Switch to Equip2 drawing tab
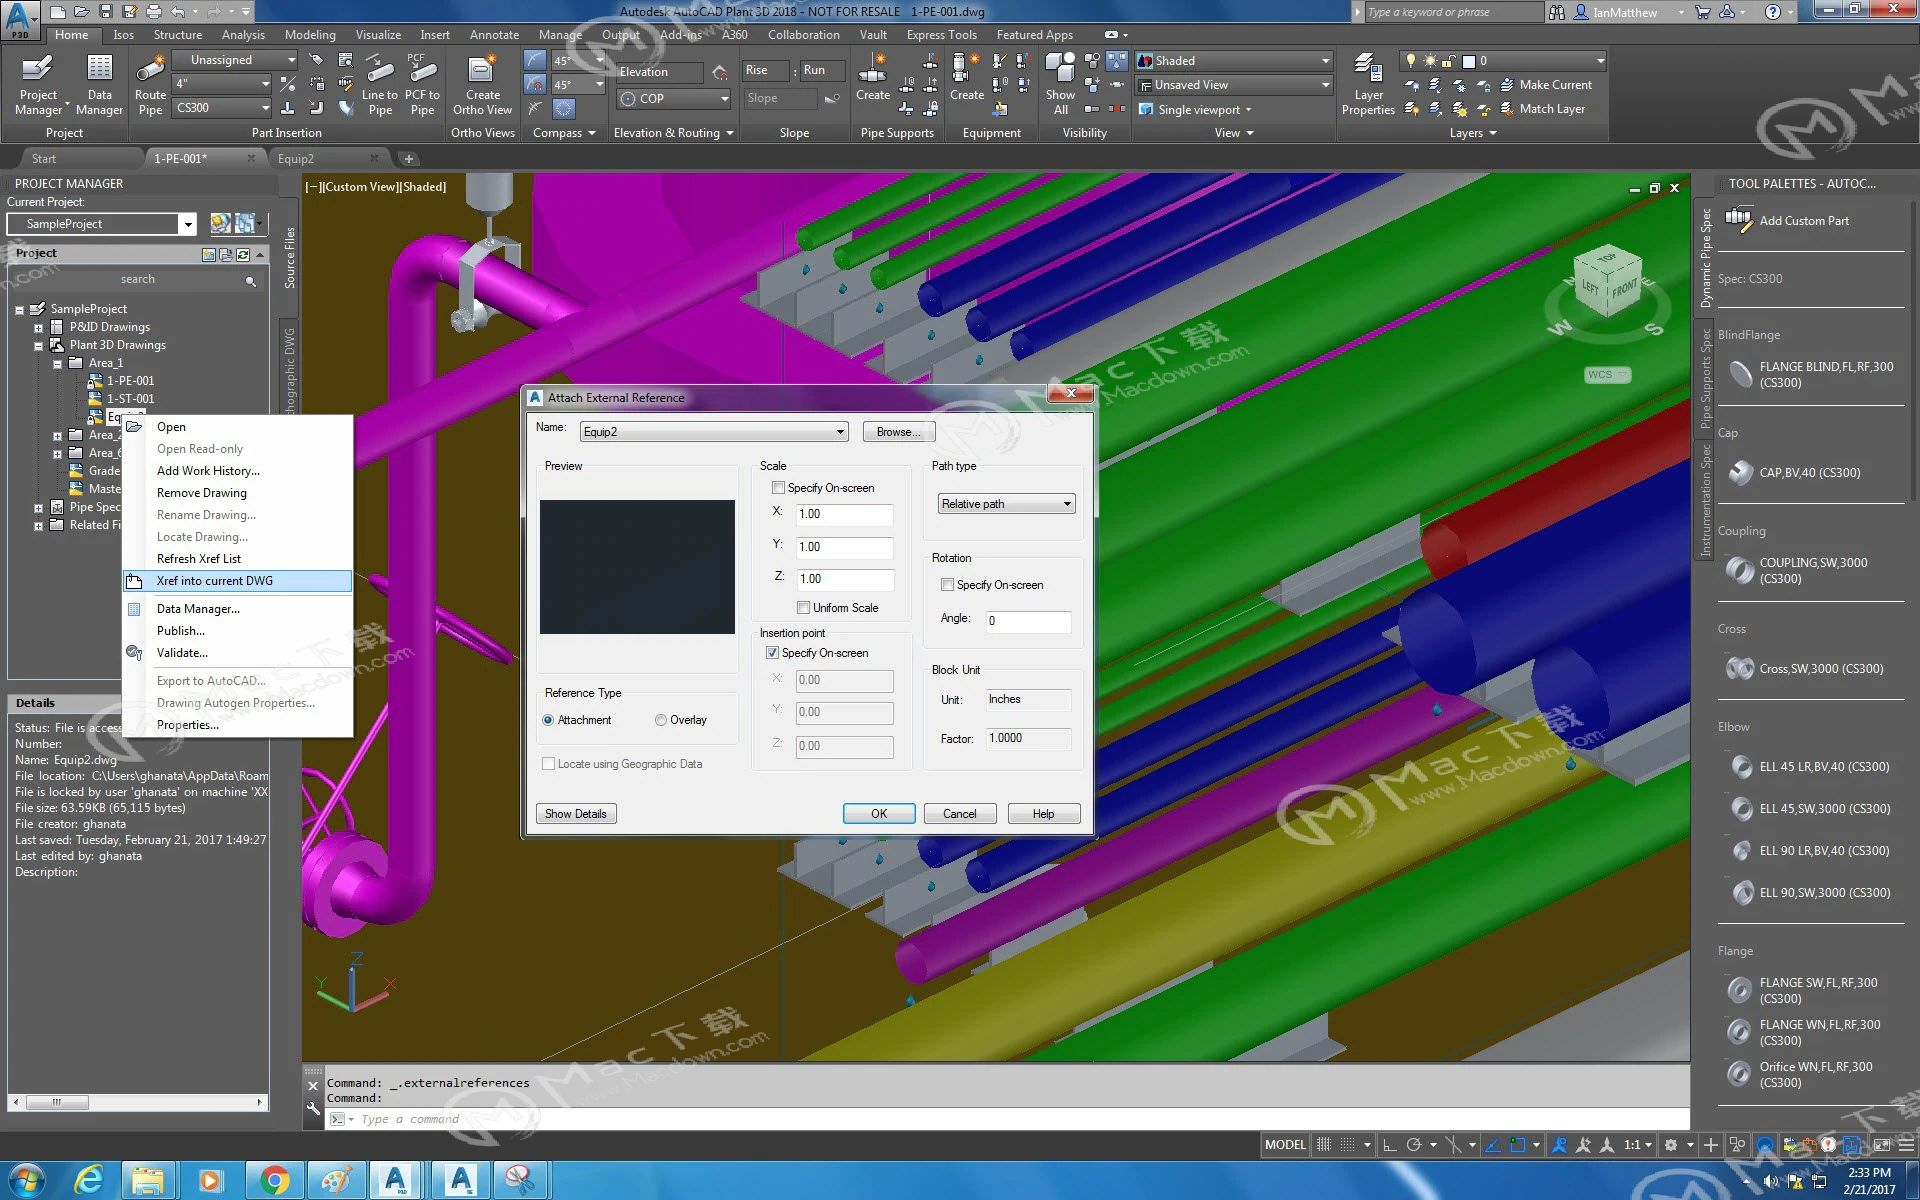 pos(296,159)
